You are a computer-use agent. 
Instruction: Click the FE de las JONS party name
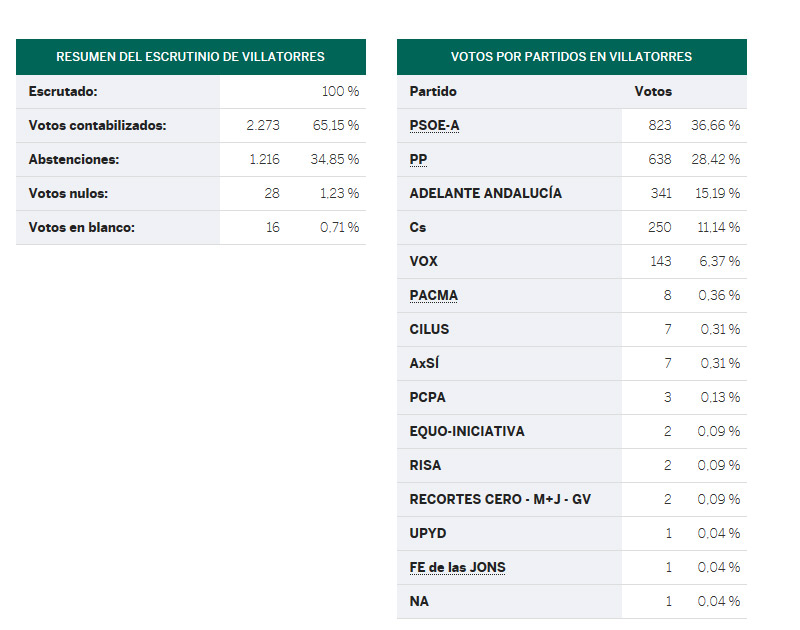[457, 568]
